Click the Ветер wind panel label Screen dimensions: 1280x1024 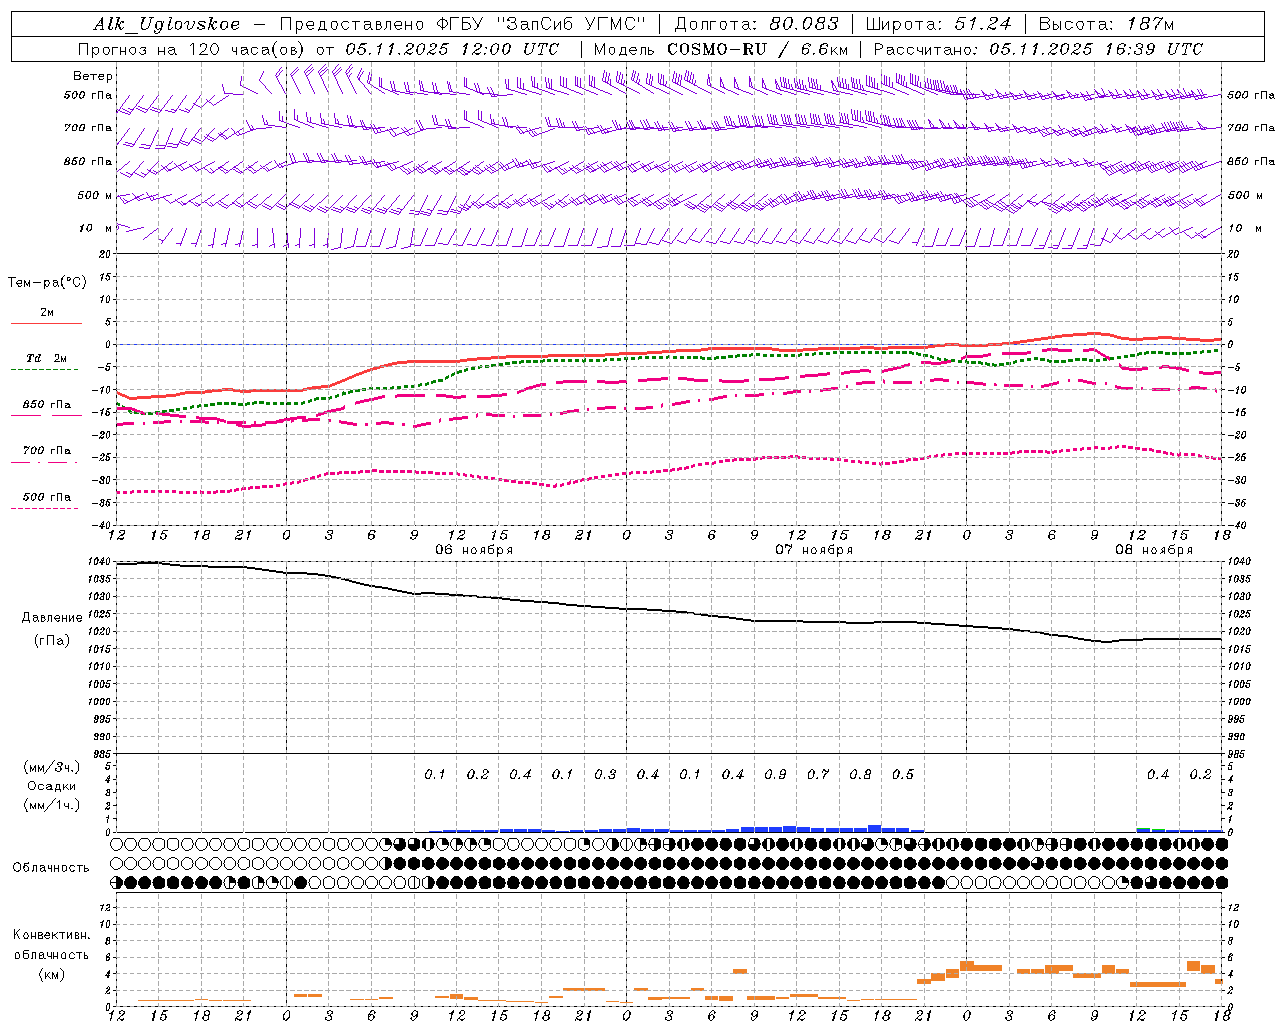tap(93, 76)
